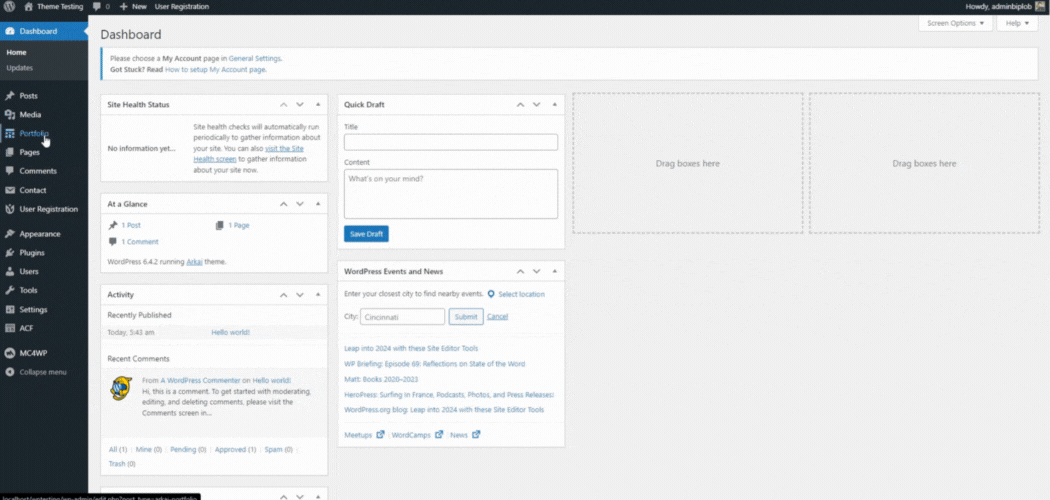The width and height of the screenshot is (1050, 500).
Task: Click the WordCamps external link icon
Action: pyautogui.click(x=439, y=434)
